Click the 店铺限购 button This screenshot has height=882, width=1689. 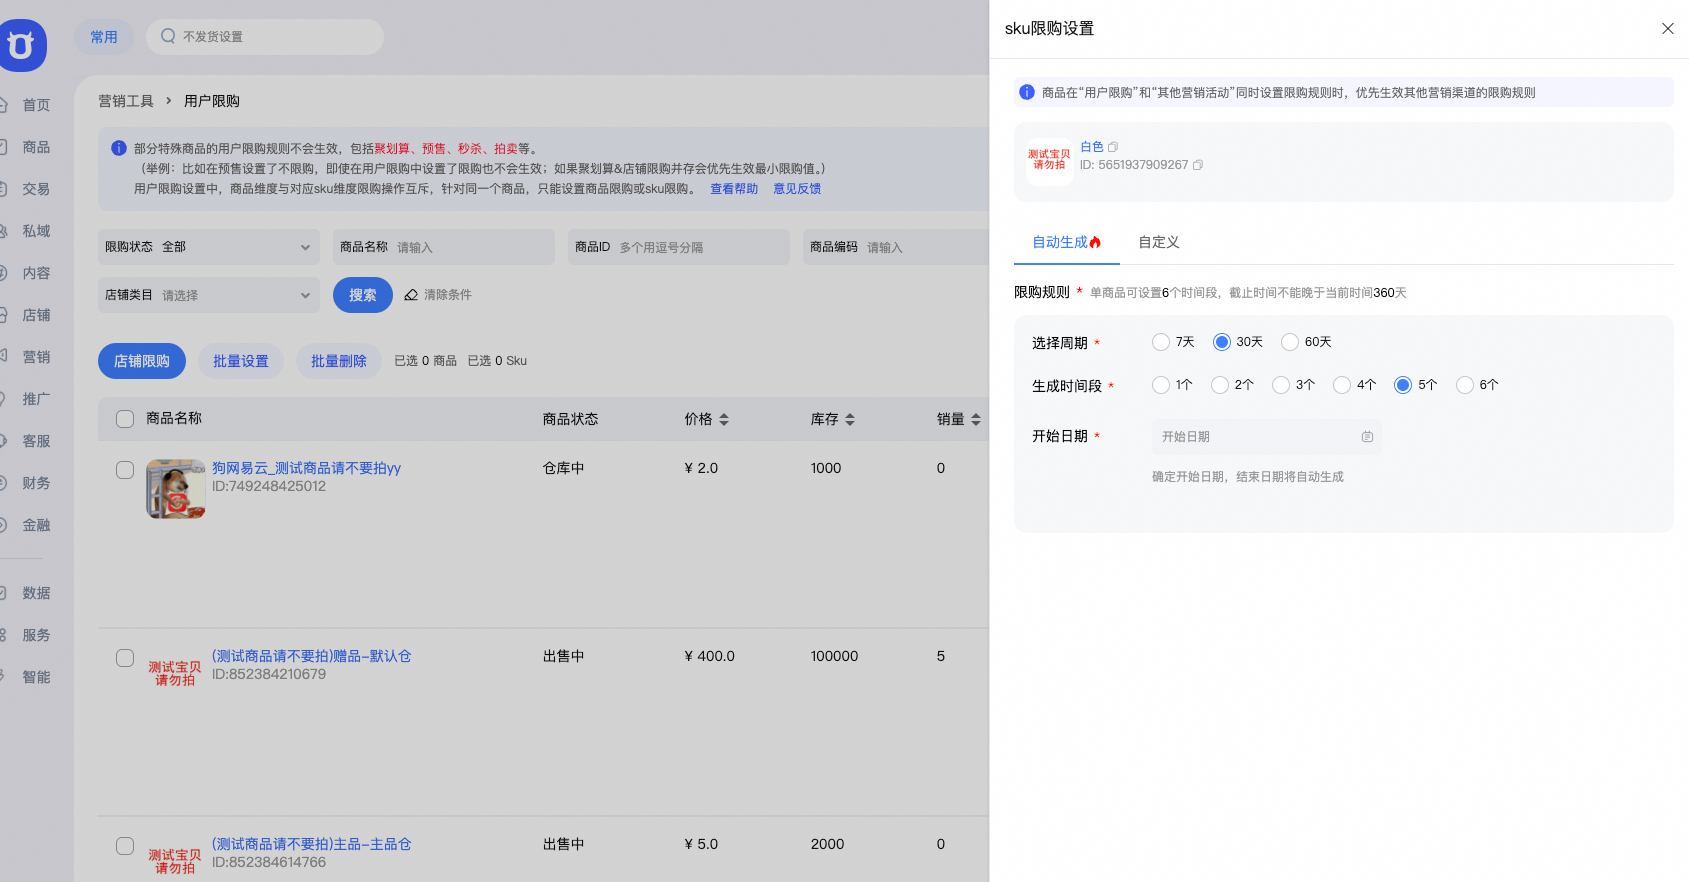142,361
